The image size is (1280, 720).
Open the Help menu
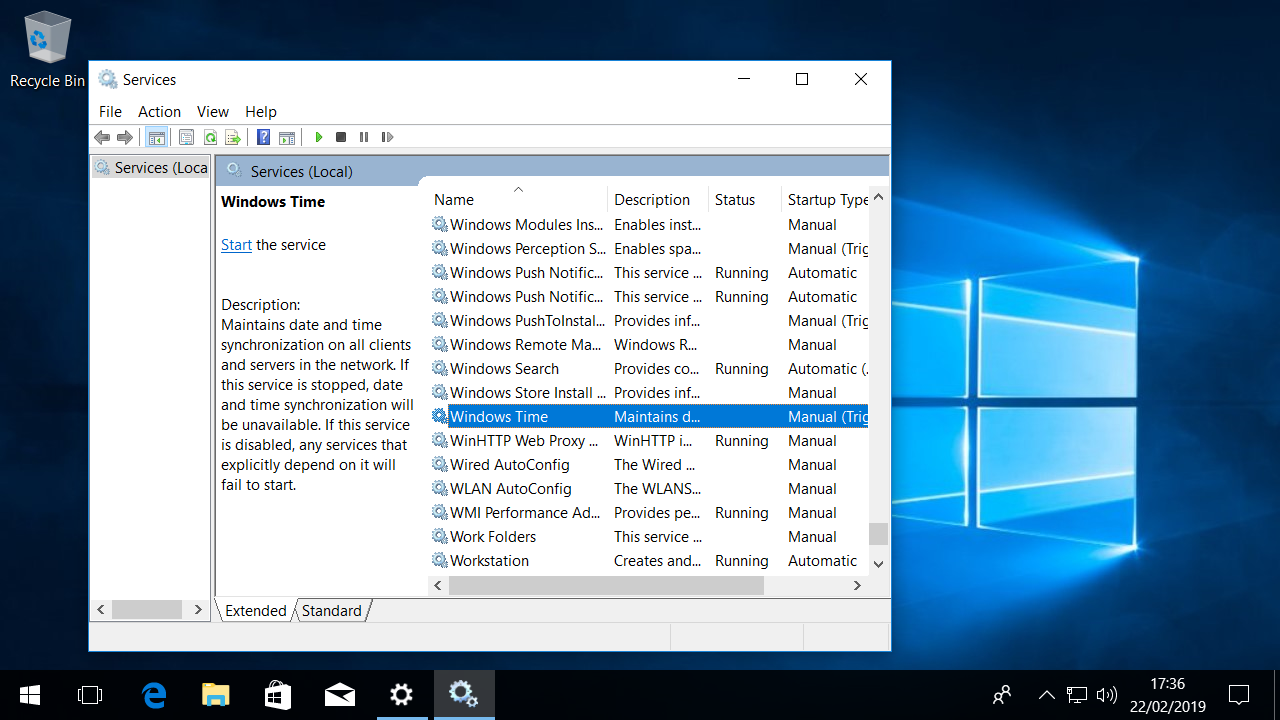click(x=261, y=112)
